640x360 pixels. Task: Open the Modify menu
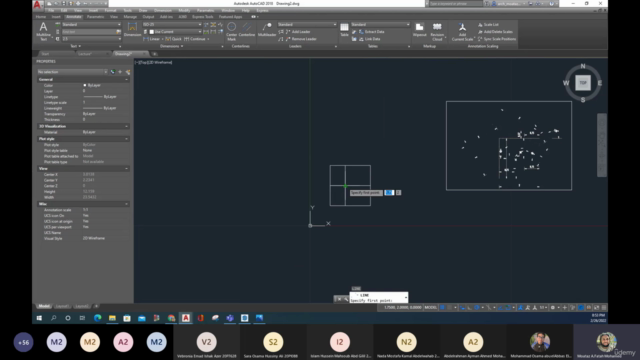pyautogui.click(x=184, y=10)
